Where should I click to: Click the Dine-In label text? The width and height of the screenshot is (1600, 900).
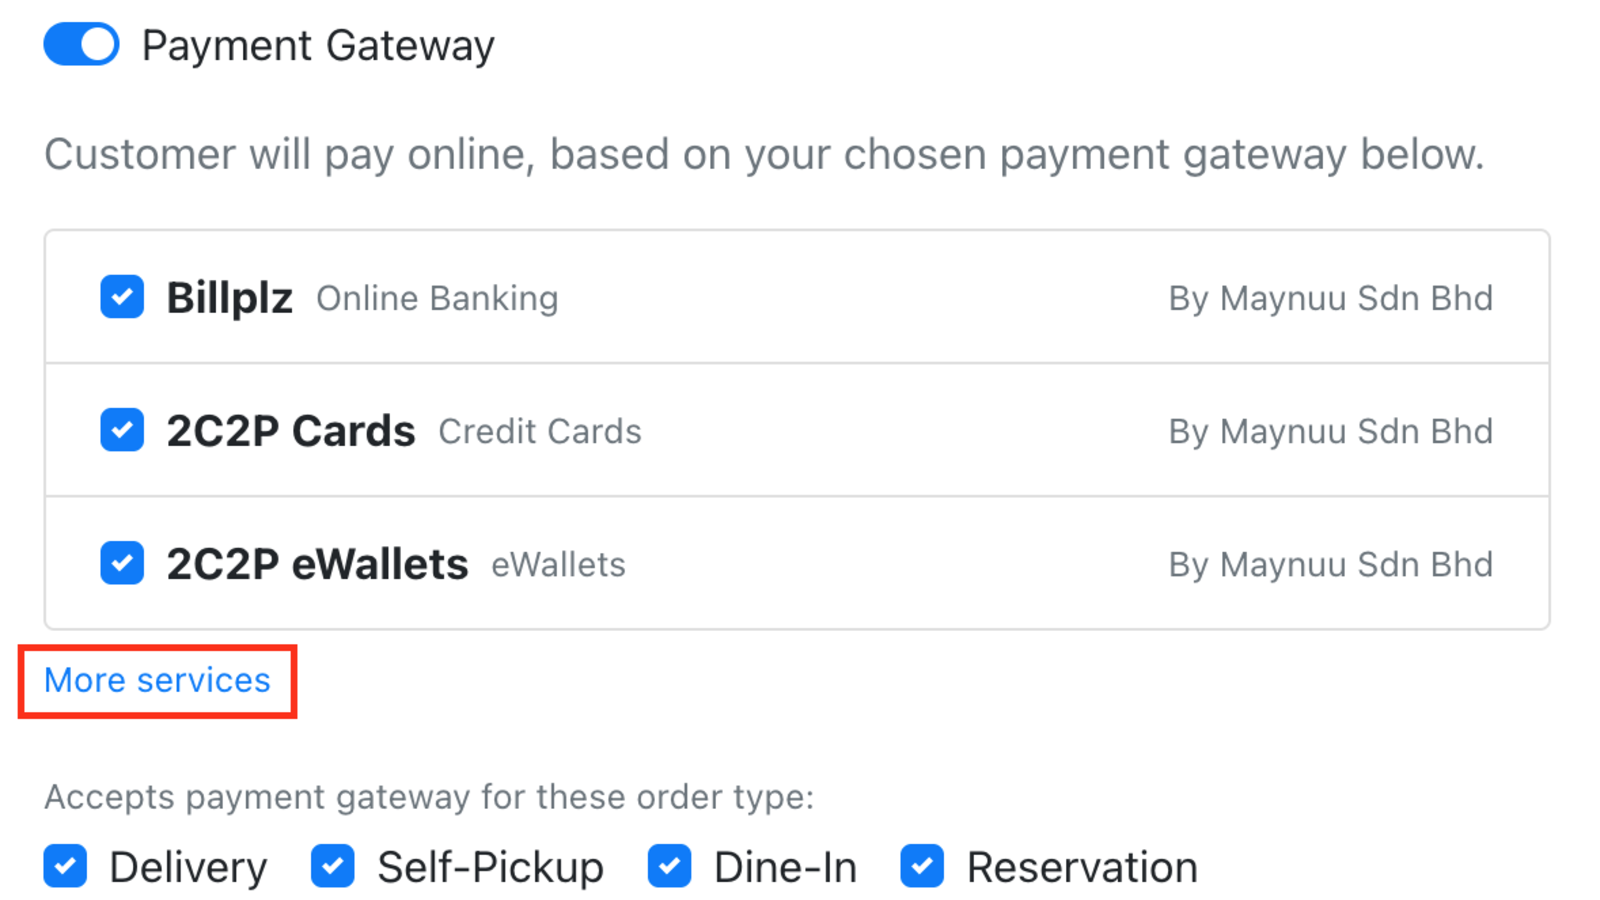[x=785, y=867]
